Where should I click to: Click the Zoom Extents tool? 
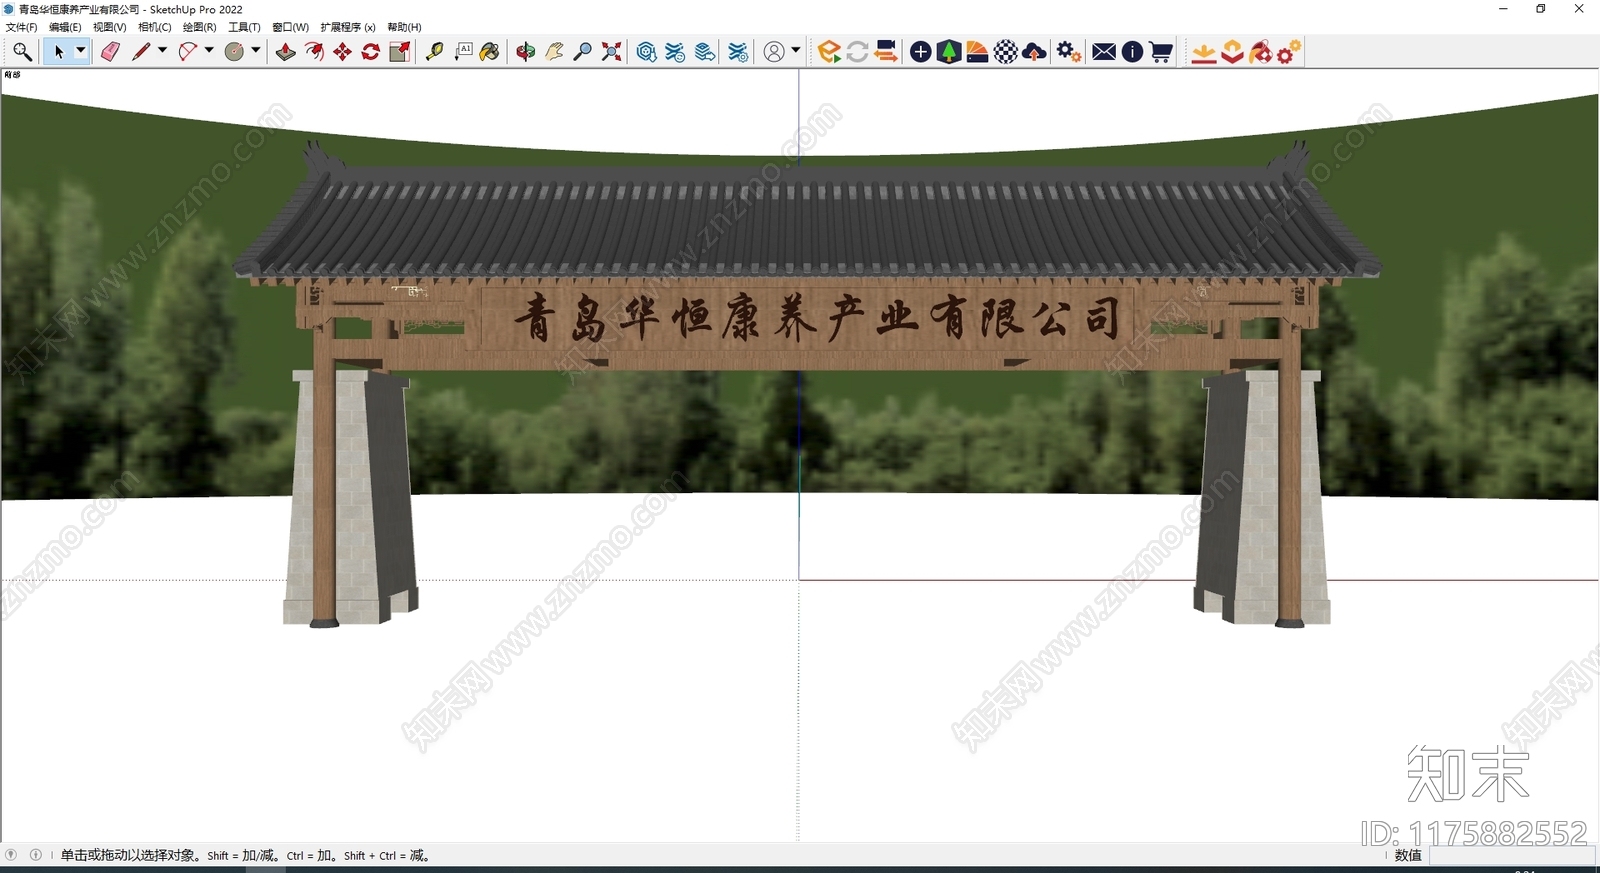[x=611, y=52]
